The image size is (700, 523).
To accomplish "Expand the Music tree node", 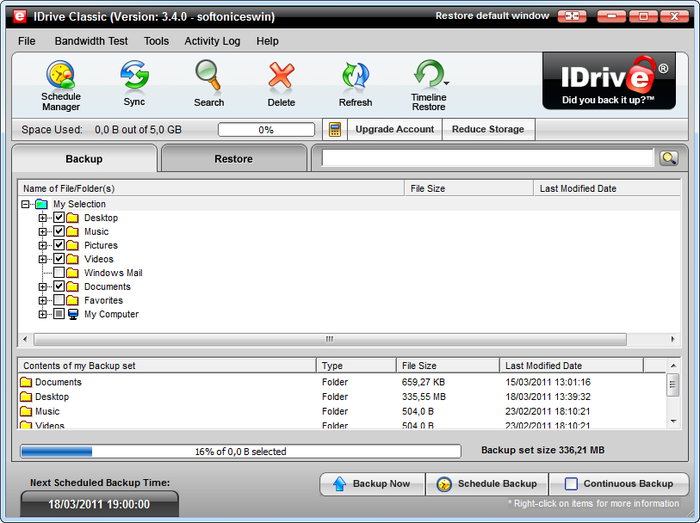I will point(42,232).
